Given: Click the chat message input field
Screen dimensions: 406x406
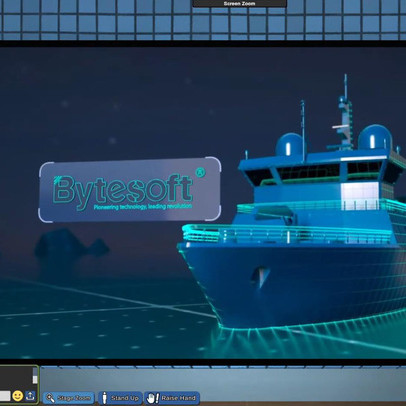Looking at the screenshot, I should (5, 396).
